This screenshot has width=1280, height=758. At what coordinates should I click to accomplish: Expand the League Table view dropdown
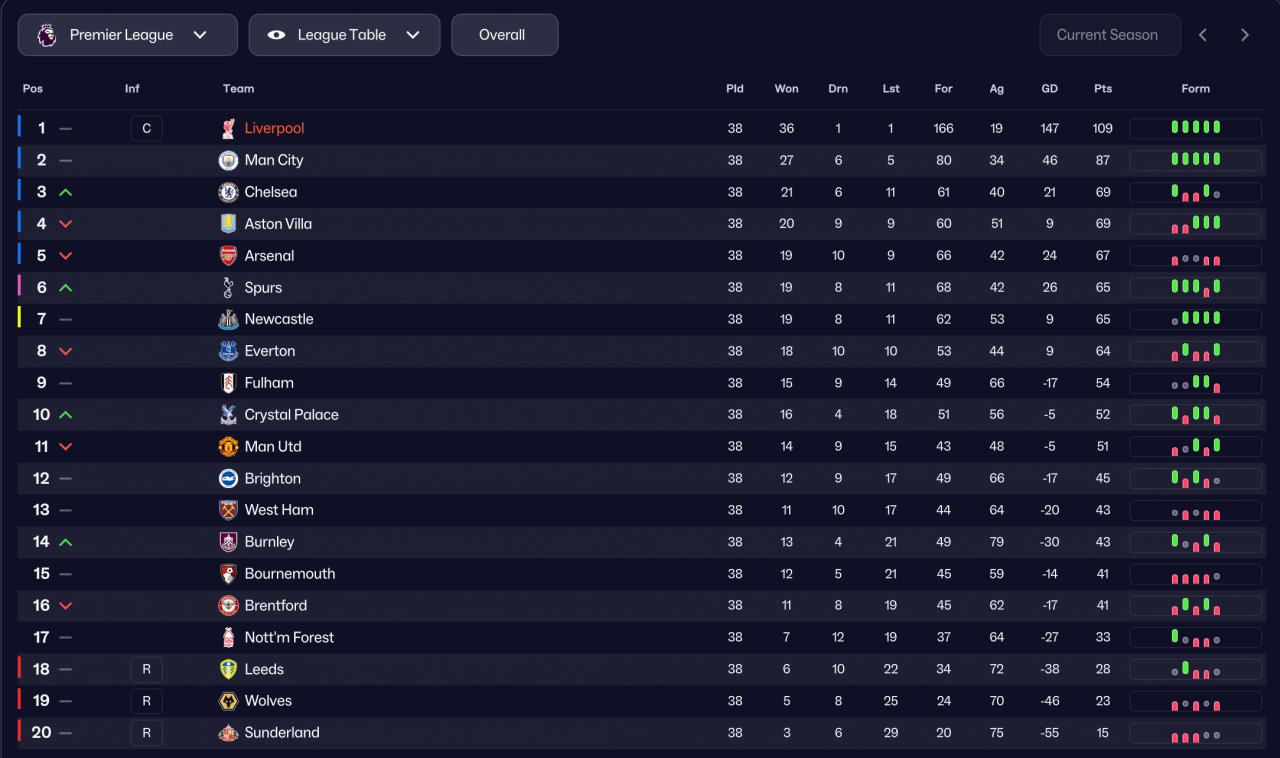344,35
